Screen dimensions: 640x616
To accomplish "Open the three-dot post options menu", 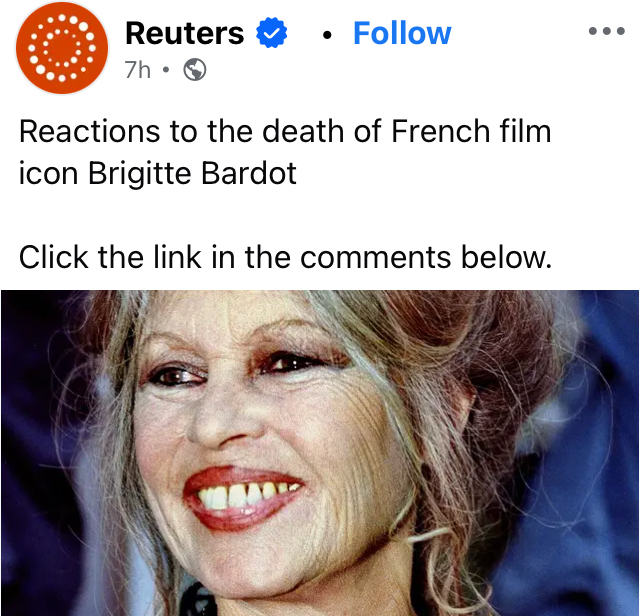I will (x=607, y=31).
